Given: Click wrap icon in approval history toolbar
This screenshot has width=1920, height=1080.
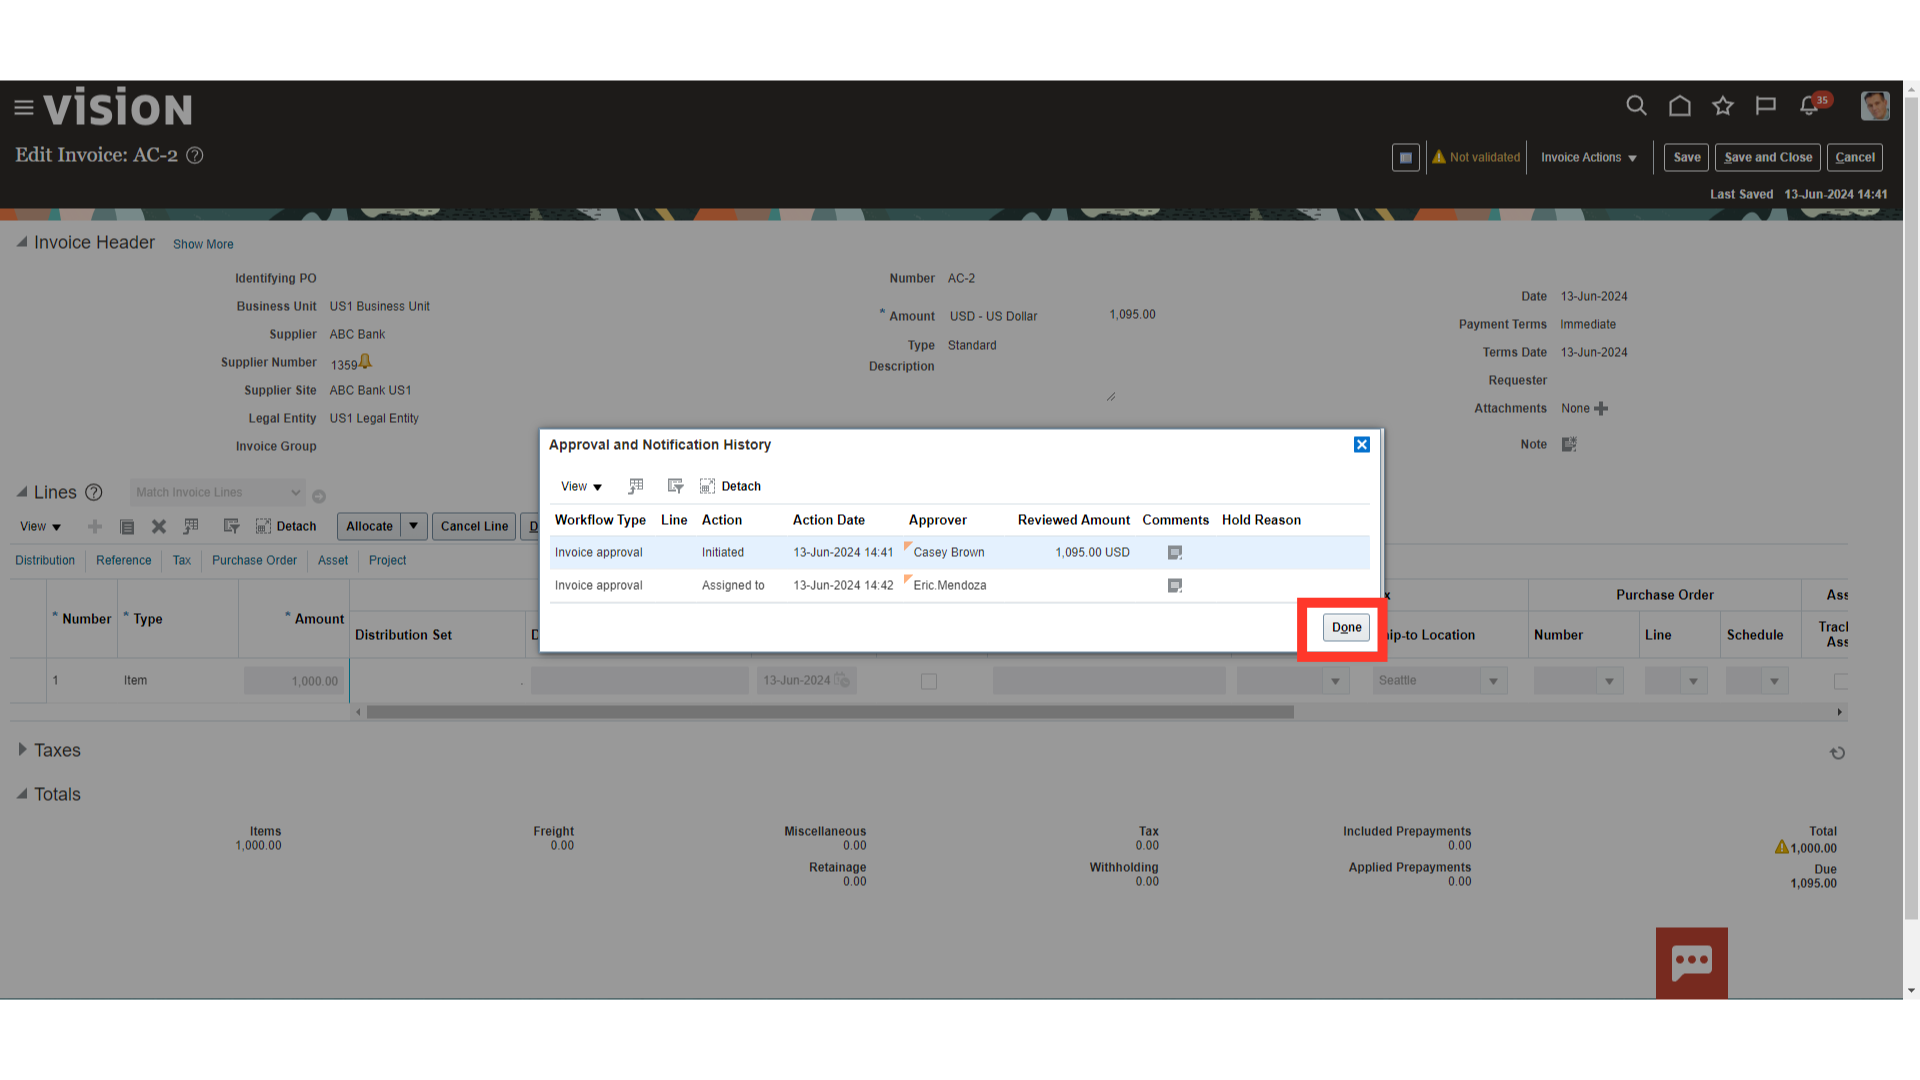Looking at the screenshot, I should (x=675, y=486).
